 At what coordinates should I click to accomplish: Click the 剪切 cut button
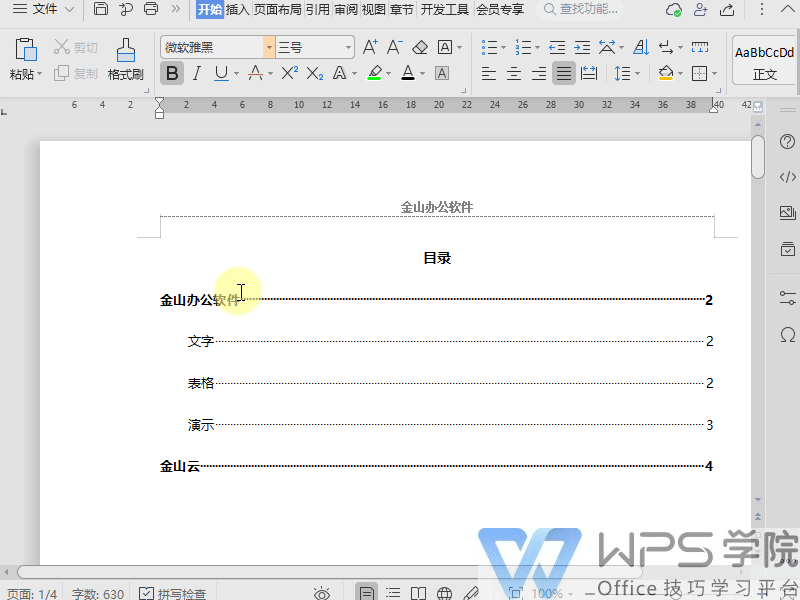point(76,47)
